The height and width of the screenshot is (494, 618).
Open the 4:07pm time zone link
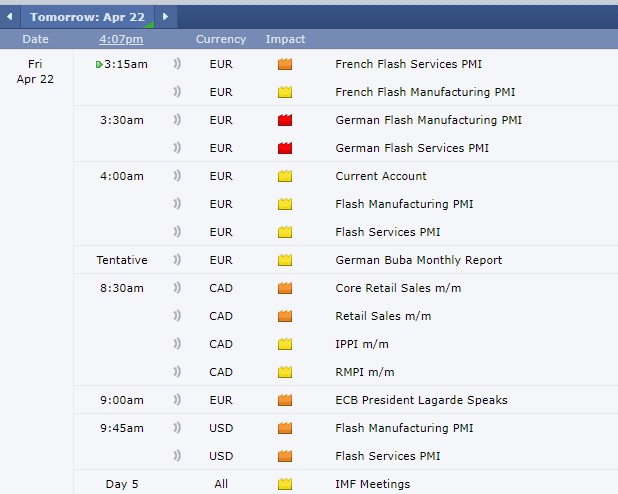coord(121,39)
